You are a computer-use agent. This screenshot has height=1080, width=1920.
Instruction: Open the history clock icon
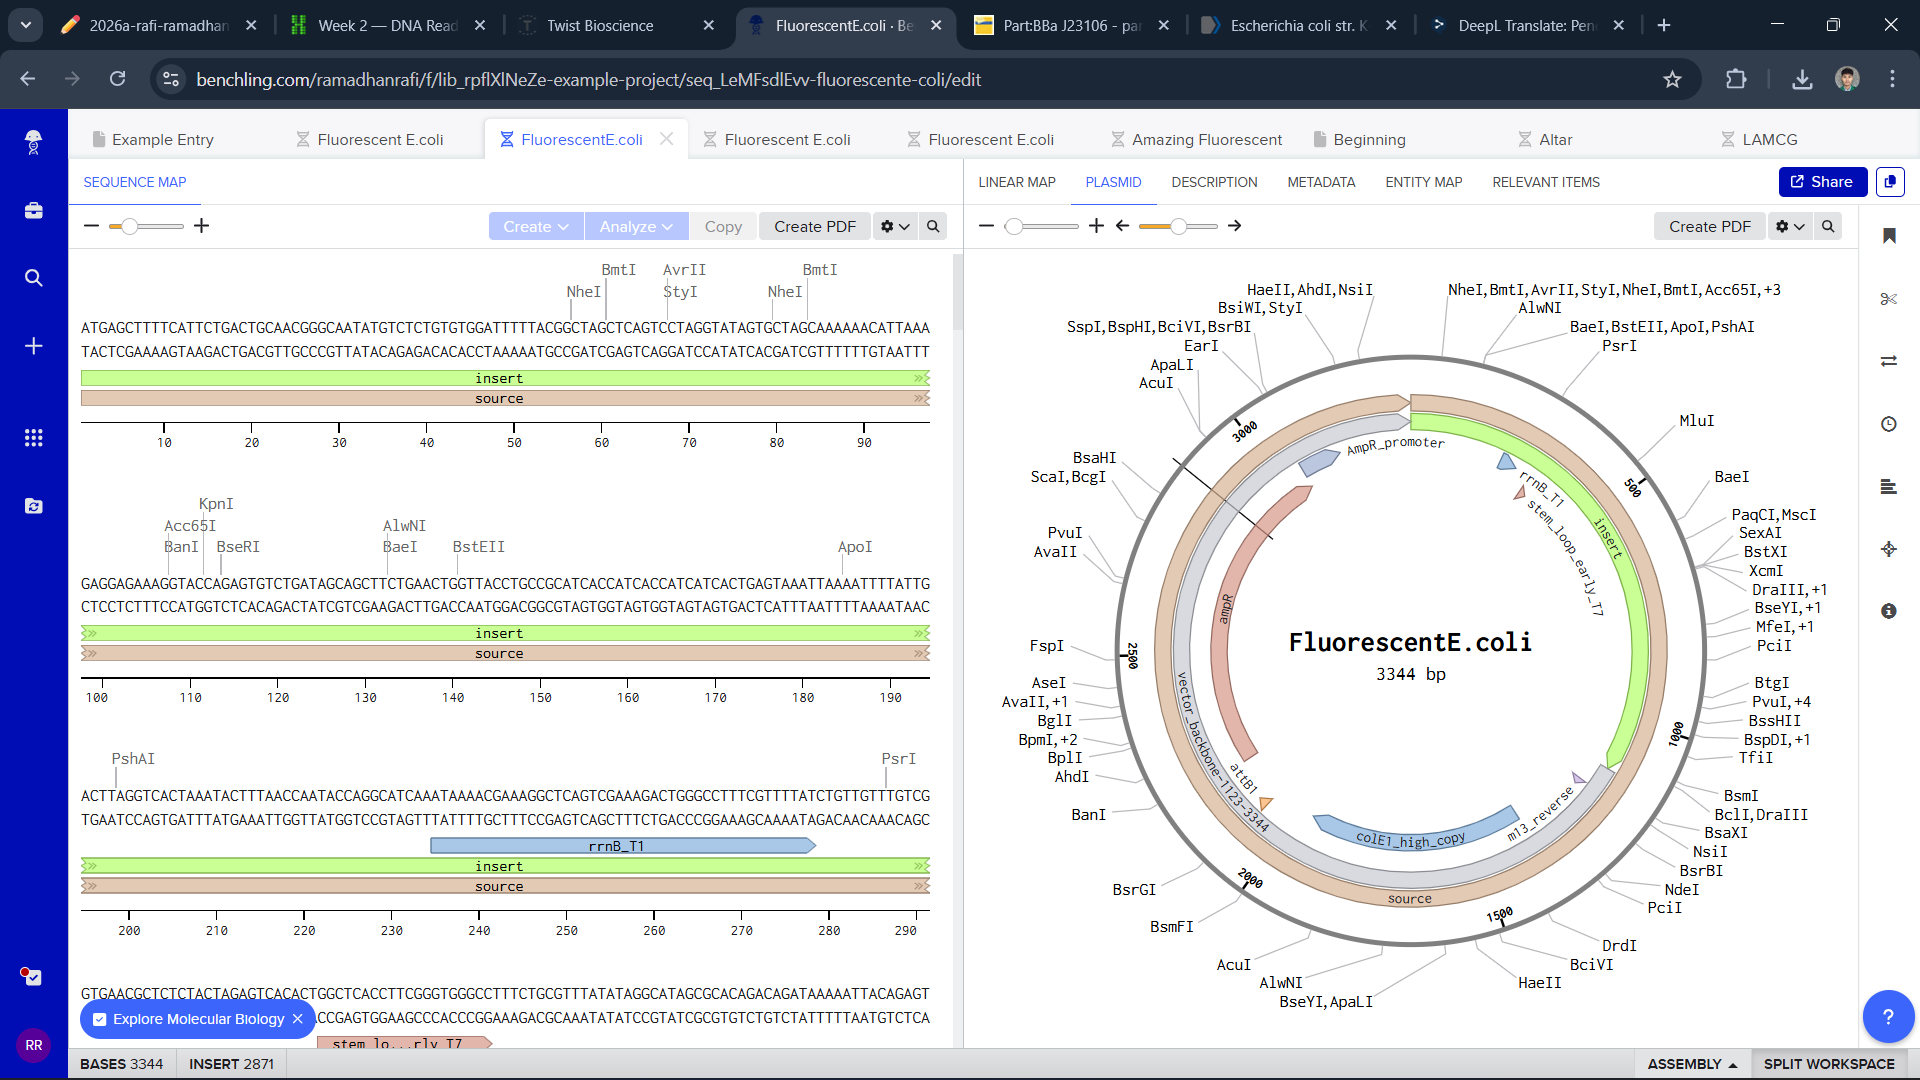[x=1888, y=424]
